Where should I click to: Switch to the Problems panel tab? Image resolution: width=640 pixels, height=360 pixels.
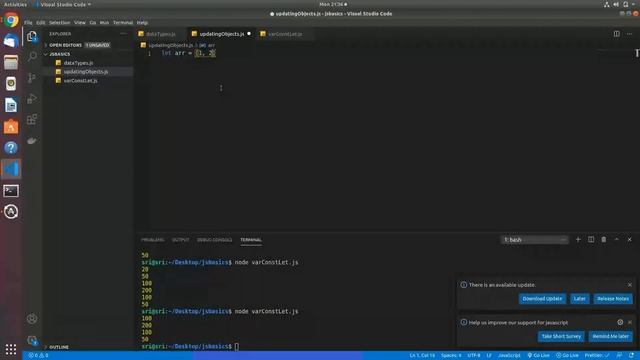(152, 240)
